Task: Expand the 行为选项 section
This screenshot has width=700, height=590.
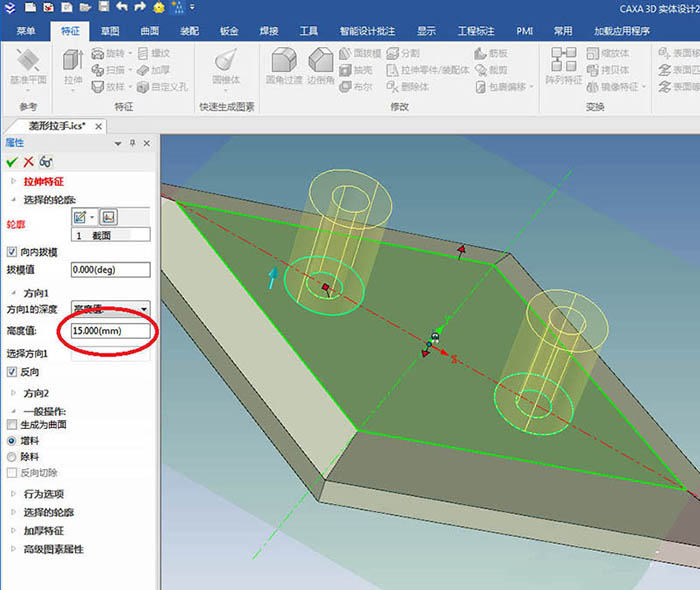Action: click(x=13, y=494)
